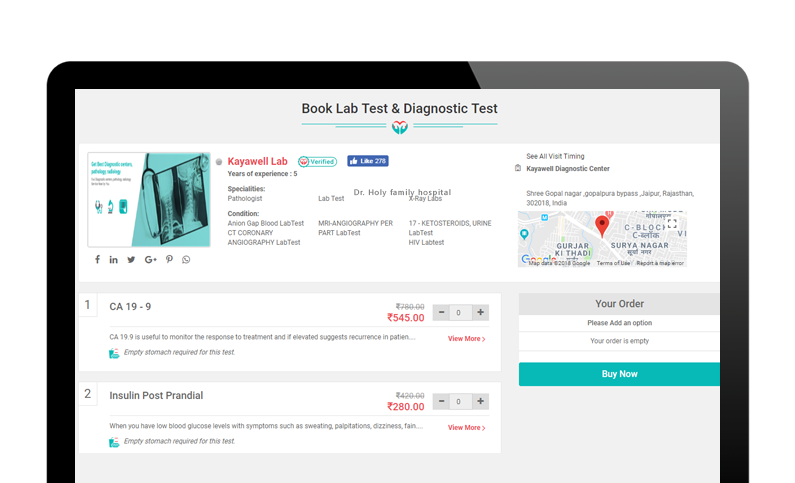Image resolution: width=795 pixels, height=483 pixels.
Task: Decrease CA 19-9 quantity with minus
Action: [x=441, y=312]
